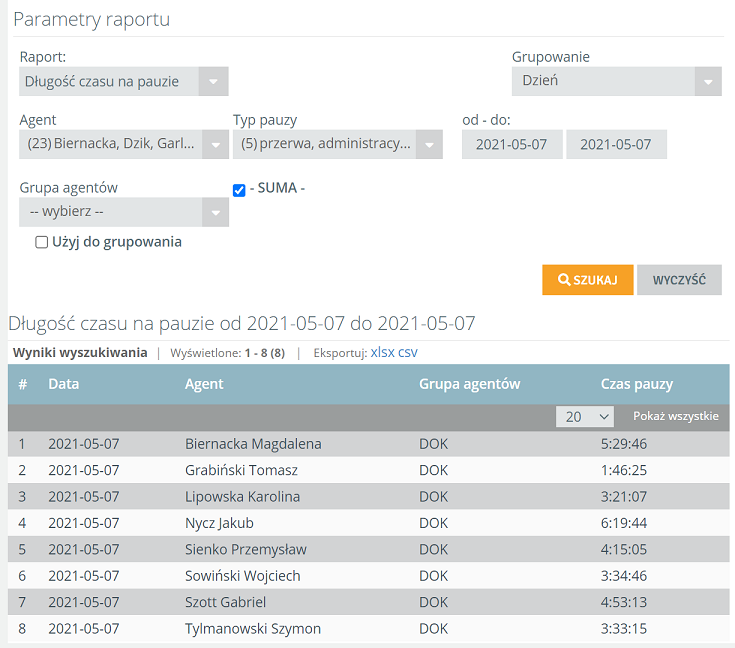Click date cell in Grabiński Tomasz row
The image size is (735, 648).
pyautogui.click(x=84, y=470)
